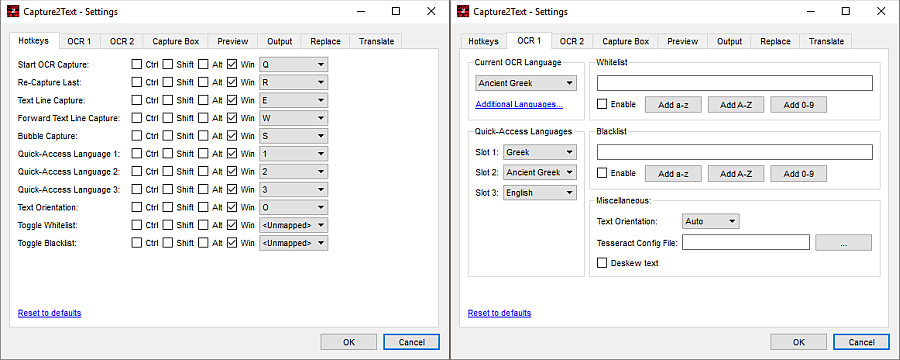Click OK in the Hotkeys window
Screen dimensions: 900x360
(349, 342)
